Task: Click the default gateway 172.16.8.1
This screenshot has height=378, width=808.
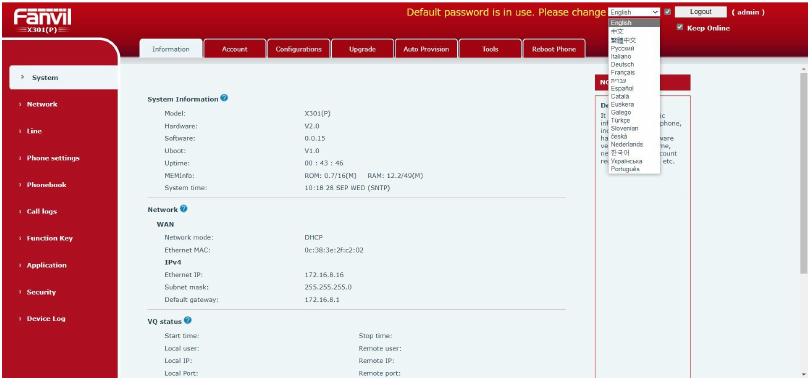Action: [322, 299]
